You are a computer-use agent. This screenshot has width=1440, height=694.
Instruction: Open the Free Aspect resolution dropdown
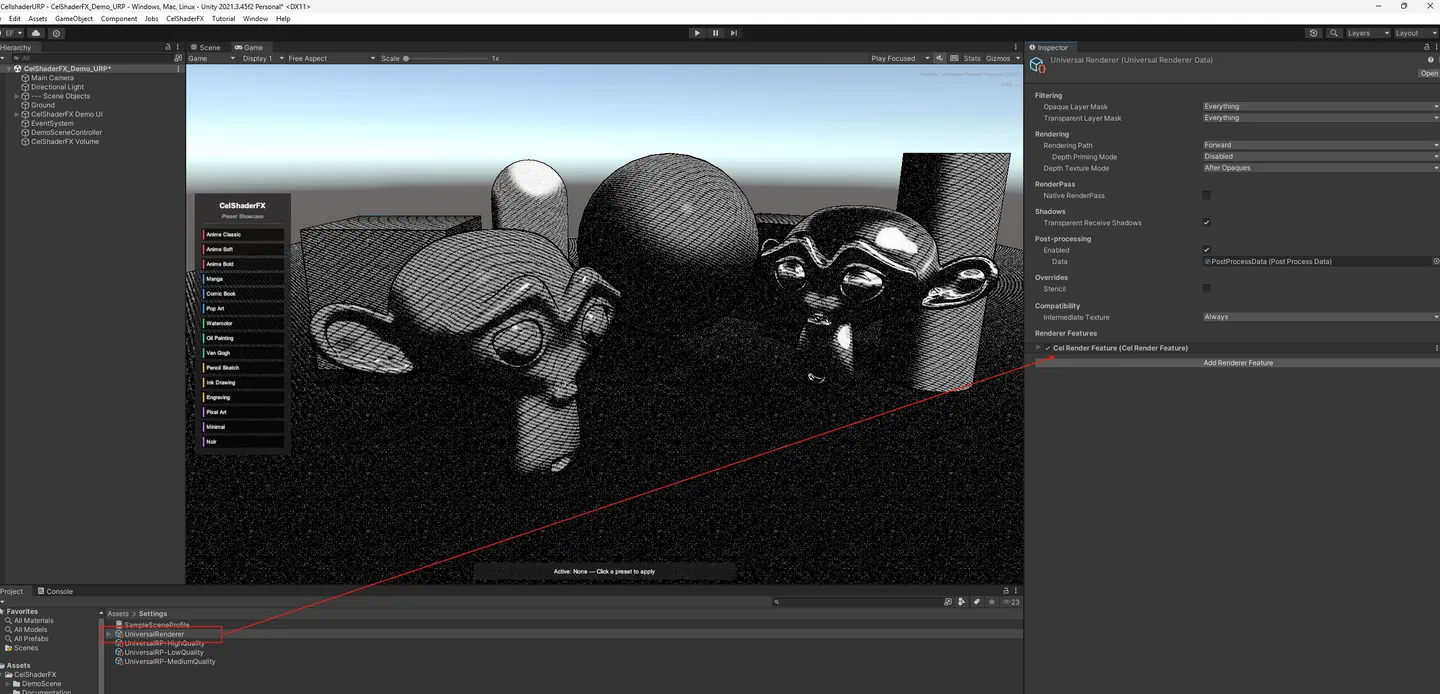coord(331,58)
